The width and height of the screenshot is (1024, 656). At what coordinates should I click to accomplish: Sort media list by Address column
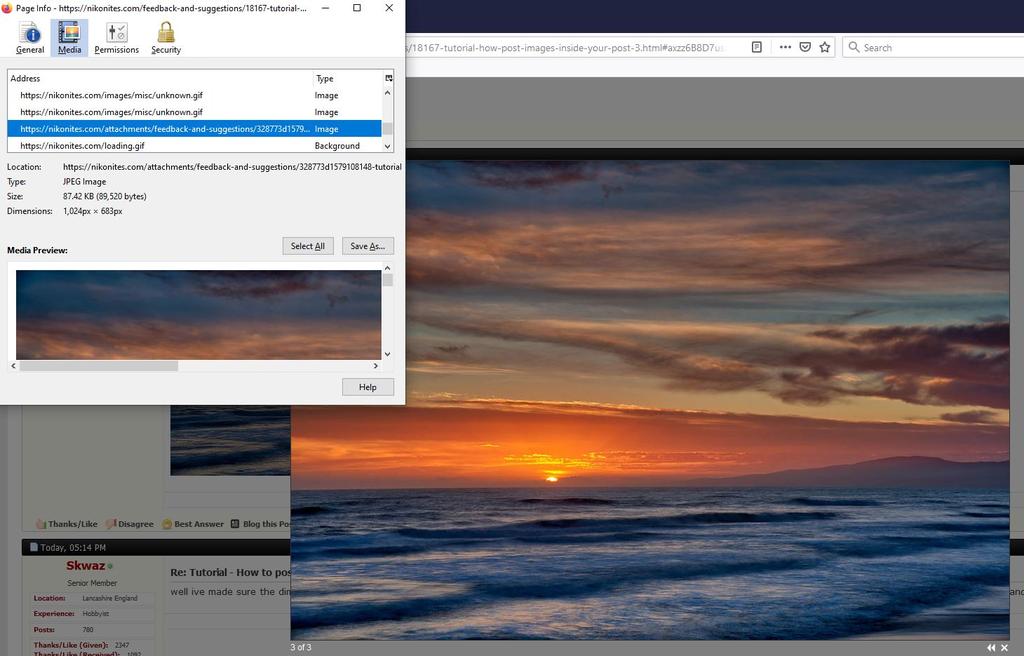(160, 78)
